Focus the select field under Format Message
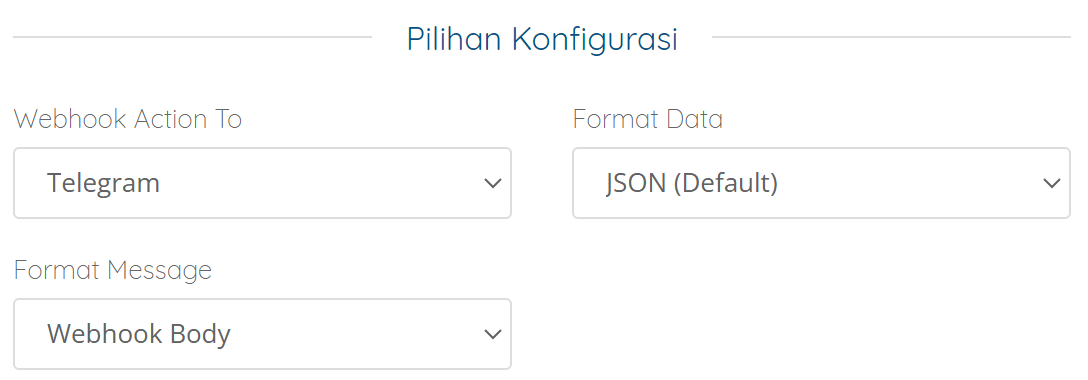 [x=262, y=334]
